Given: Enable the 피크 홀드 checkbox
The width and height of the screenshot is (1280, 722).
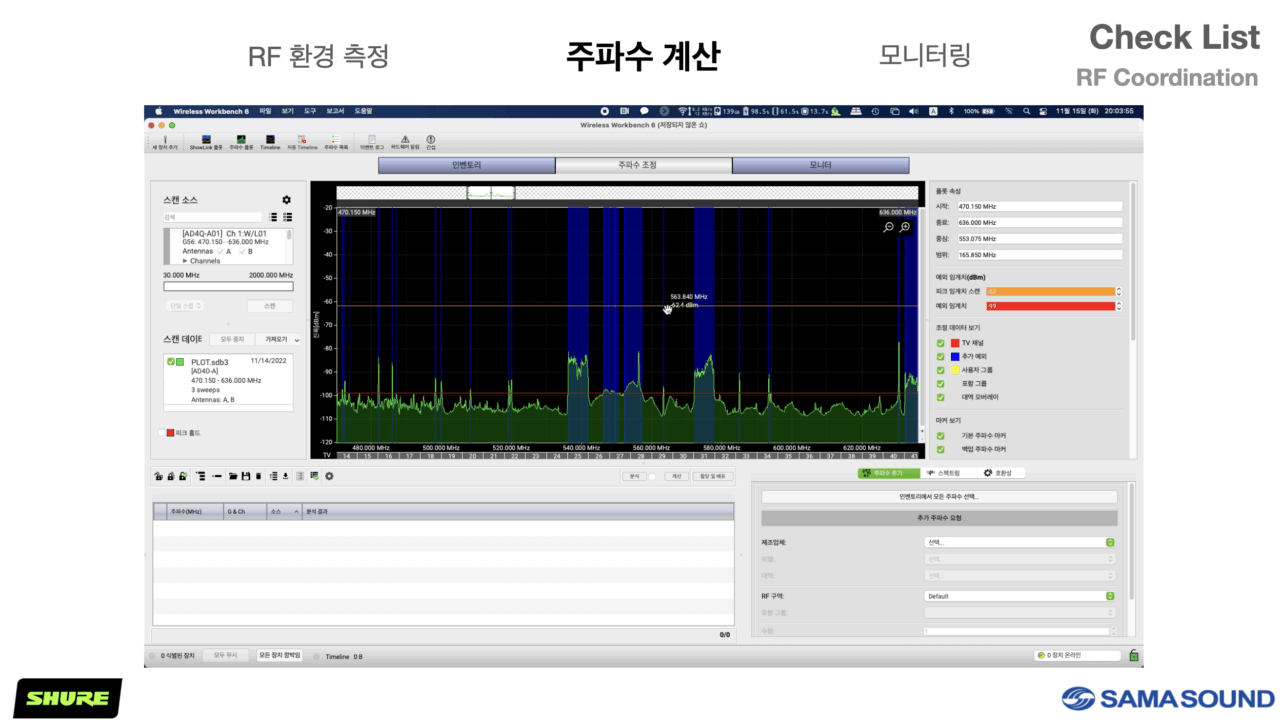Looking at the screenshot, I should [161, 433].
